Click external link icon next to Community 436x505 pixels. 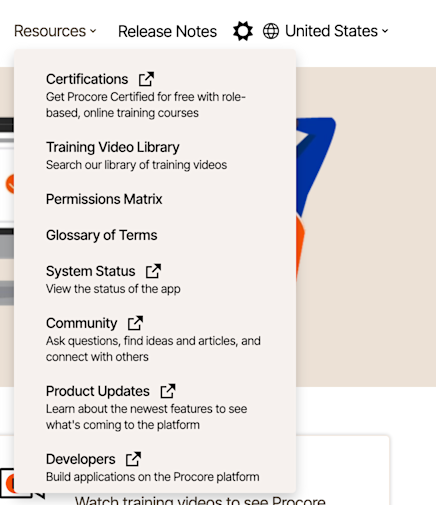tap(135, 323)
